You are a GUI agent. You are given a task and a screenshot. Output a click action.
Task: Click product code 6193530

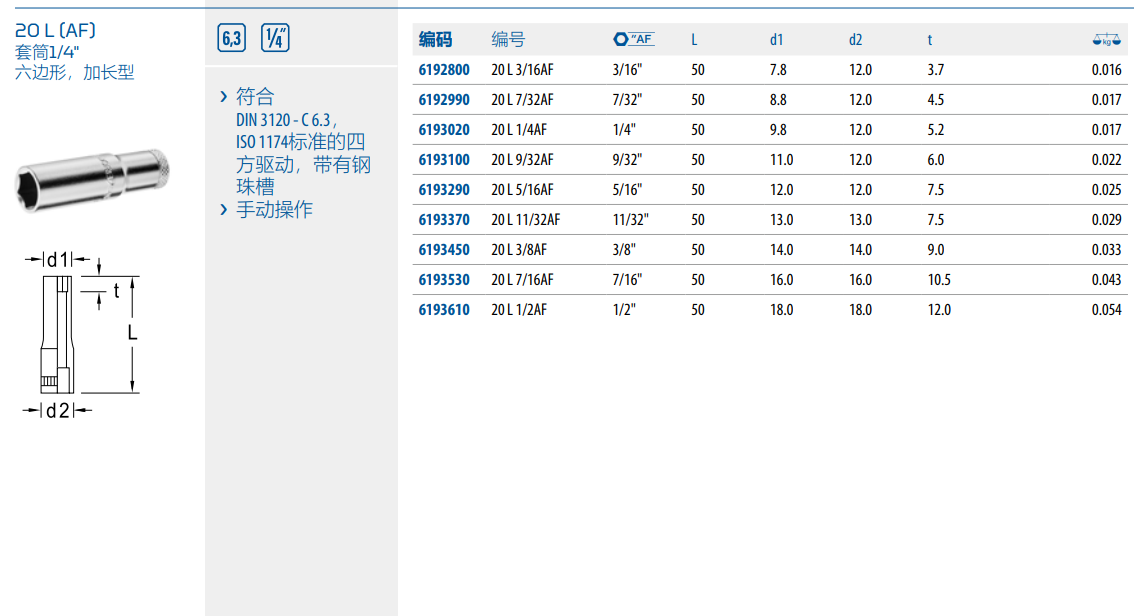point(443,280)
